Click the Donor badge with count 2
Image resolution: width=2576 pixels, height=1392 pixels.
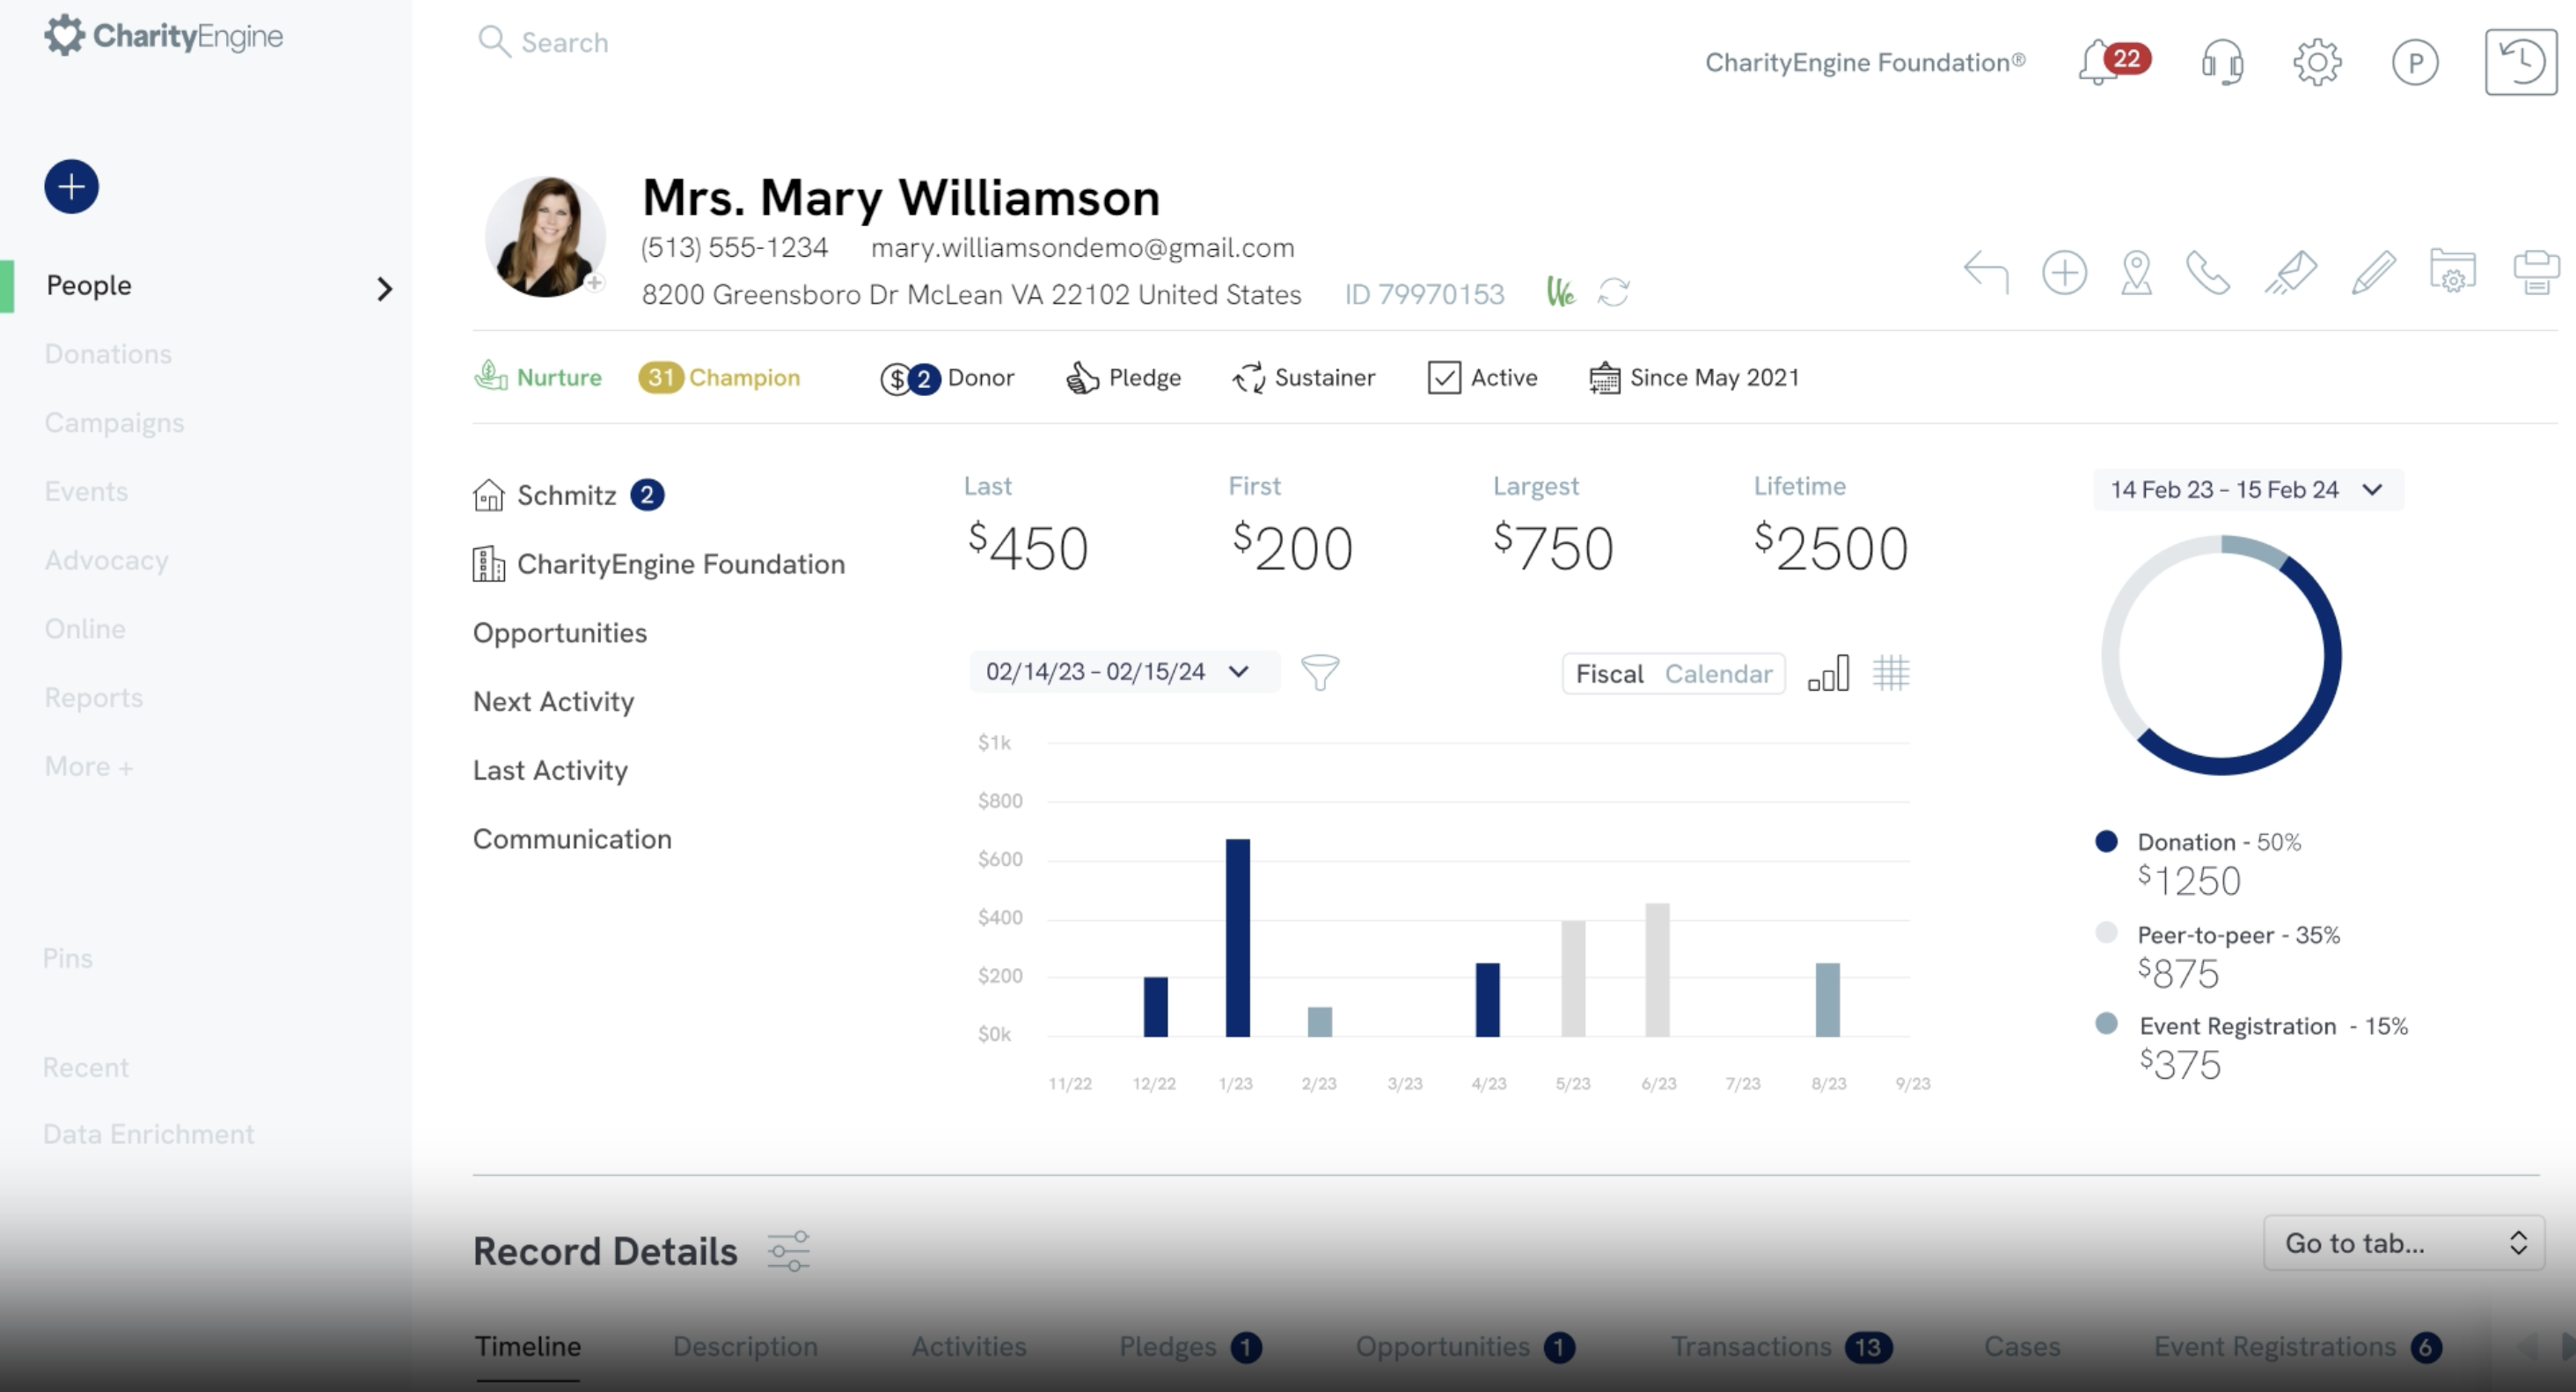[x=947, y=378]
